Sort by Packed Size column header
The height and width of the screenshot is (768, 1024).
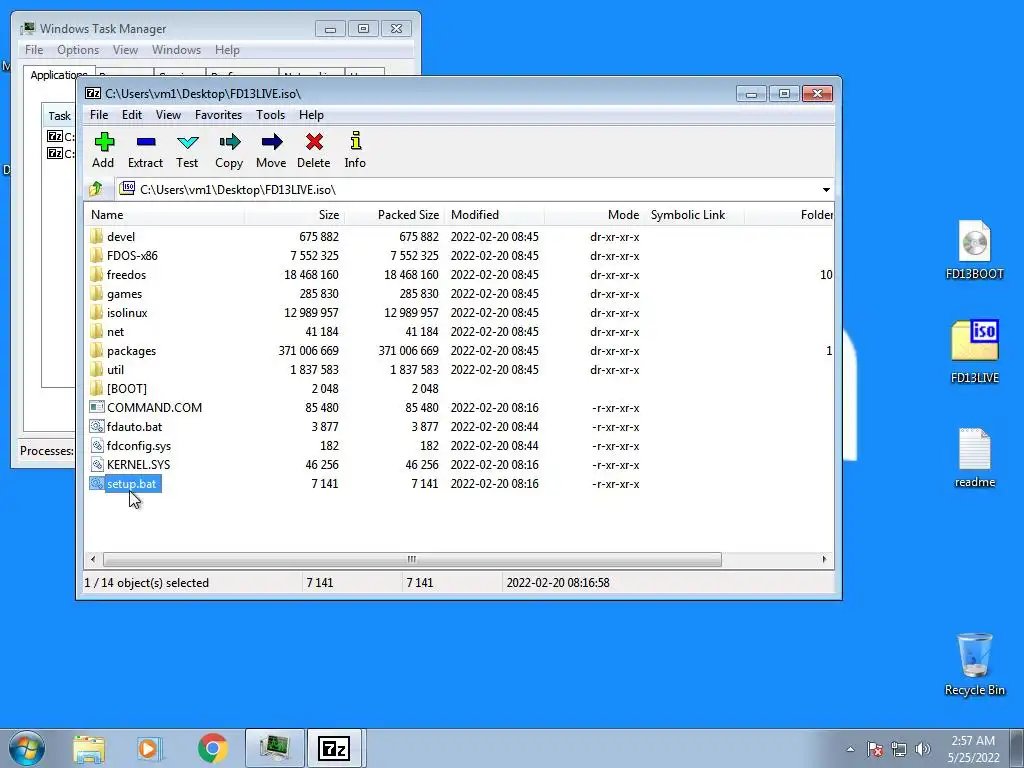pos(394,215)
